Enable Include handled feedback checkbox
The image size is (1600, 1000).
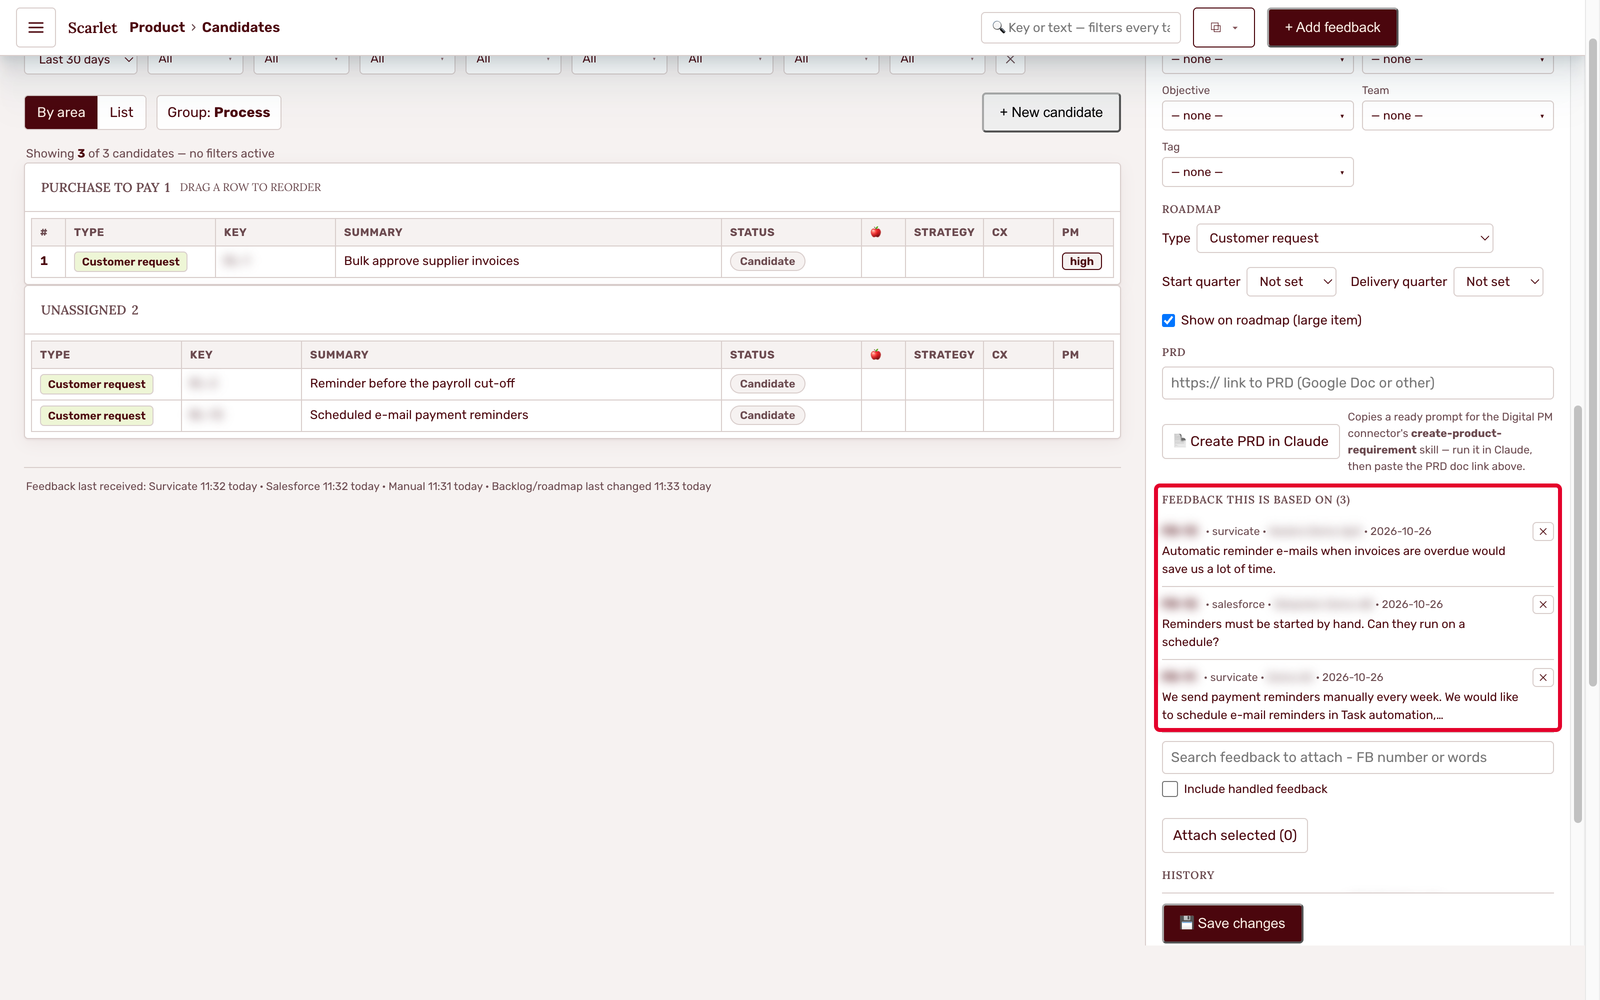click(1170, 789)
